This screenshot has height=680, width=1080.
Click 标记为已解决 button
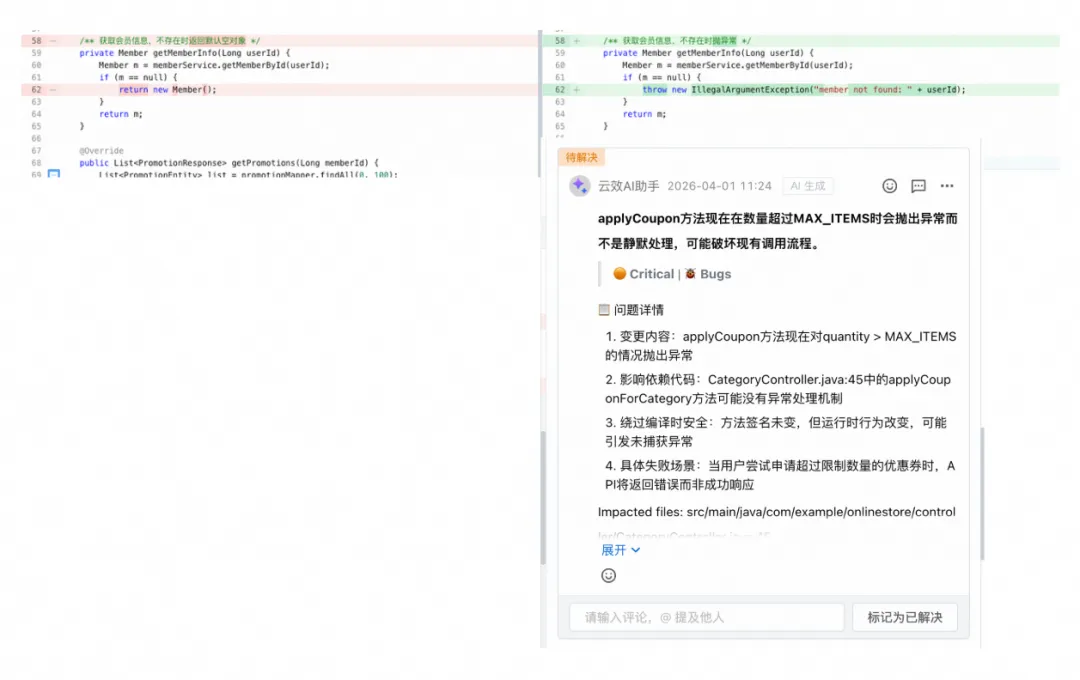coord(904,617)
